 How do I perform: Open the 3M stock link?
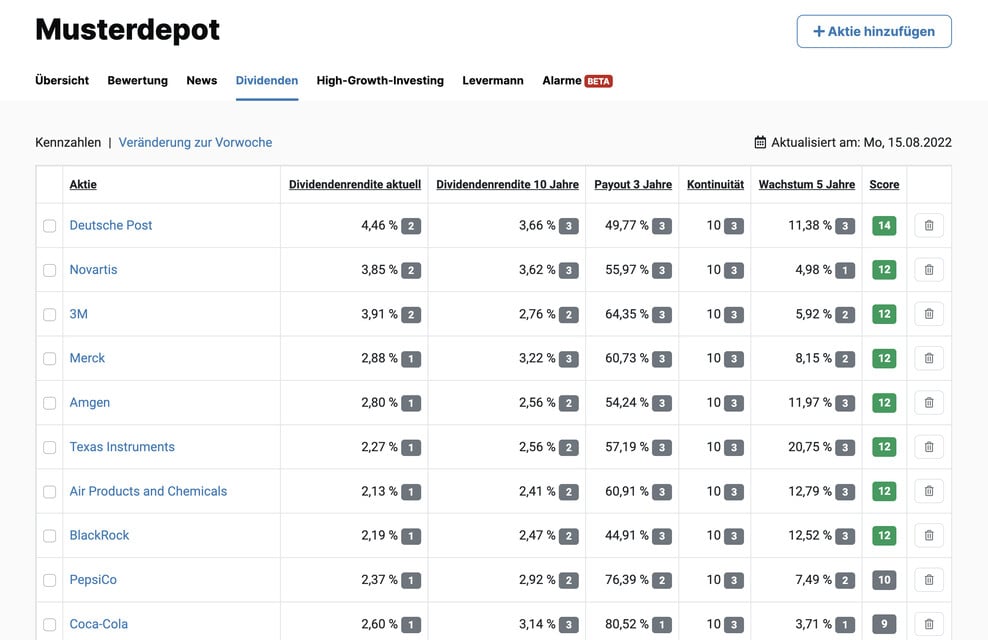79,314
